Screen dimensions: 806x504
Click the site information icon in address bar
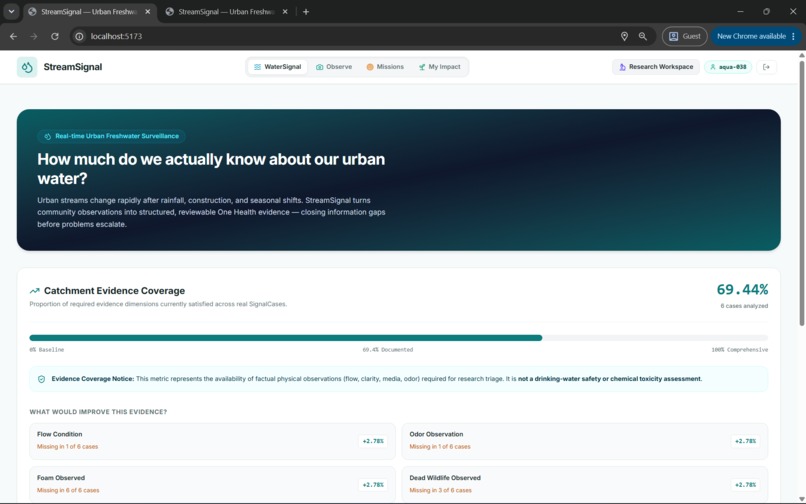tap(79, 36)
